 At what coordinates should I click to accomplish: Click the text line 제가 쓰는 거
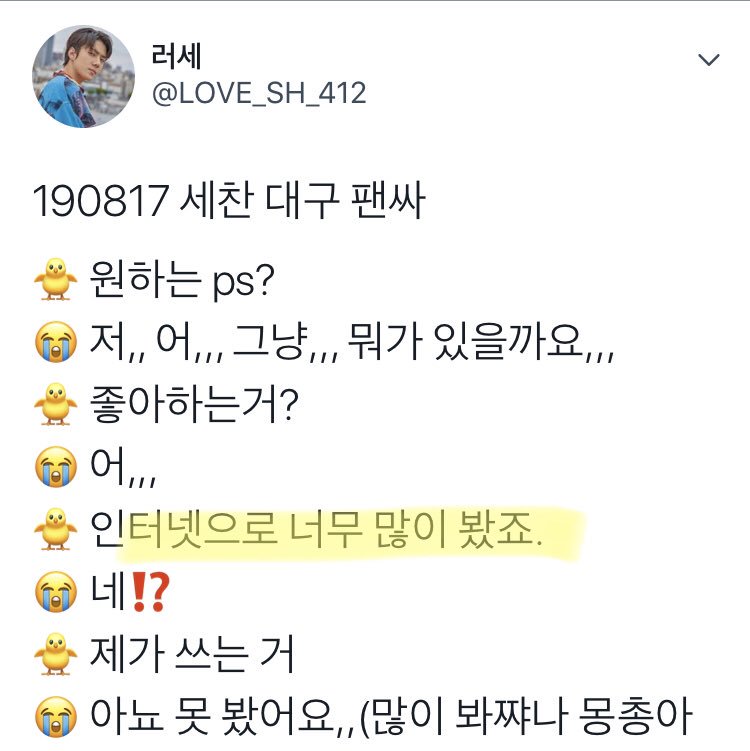[192, 654]
